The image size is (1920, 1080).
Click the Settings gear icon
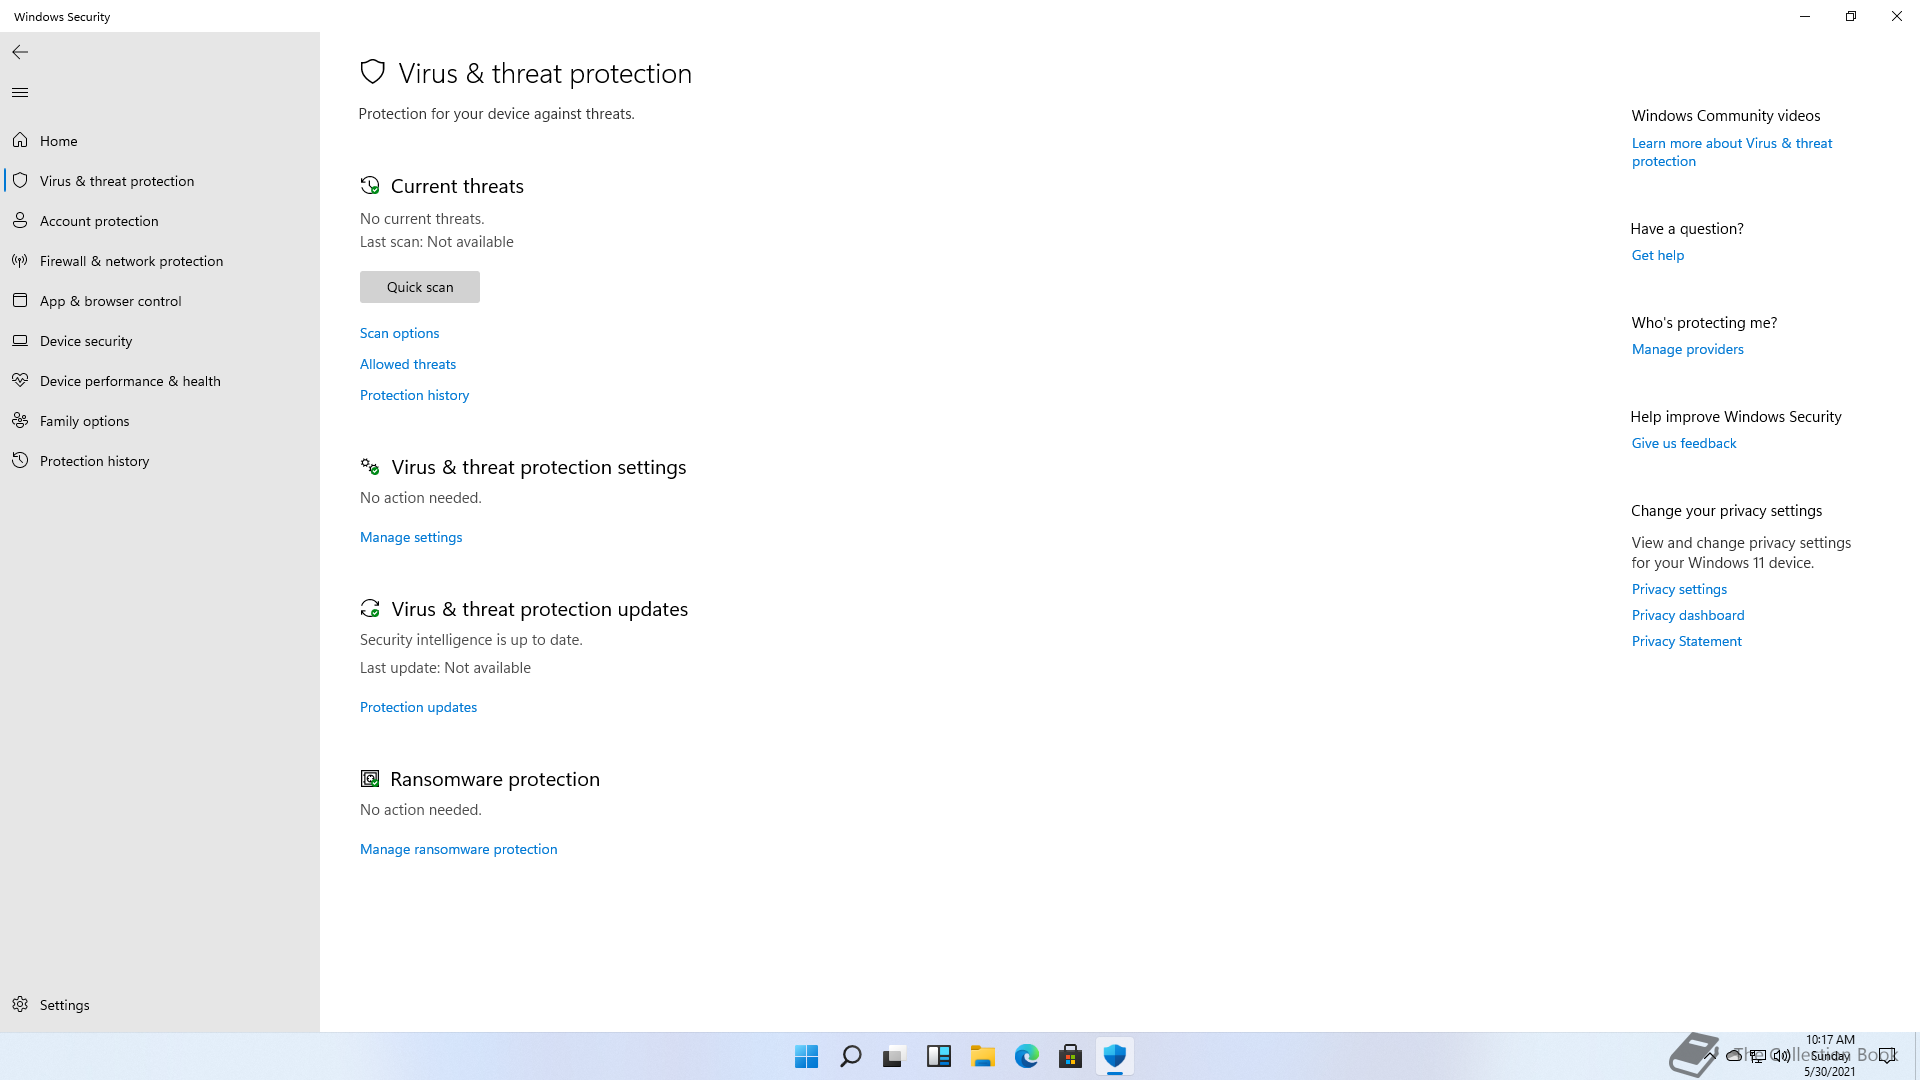pos(20,1004)
